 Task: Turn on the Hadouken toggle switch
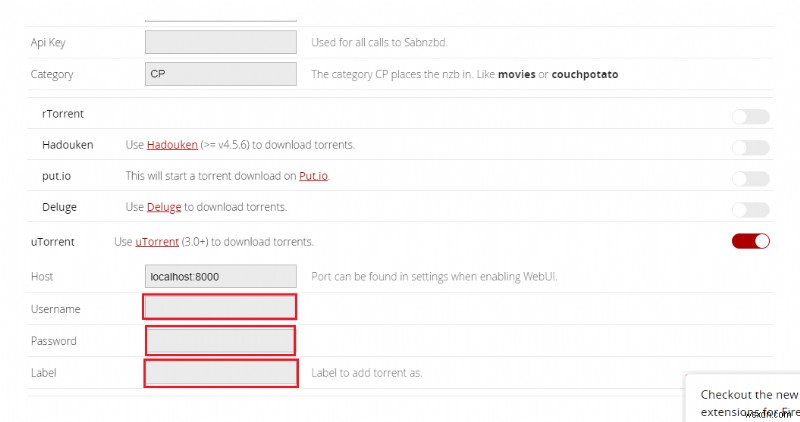pyautogui.click(x=750, y=147)
